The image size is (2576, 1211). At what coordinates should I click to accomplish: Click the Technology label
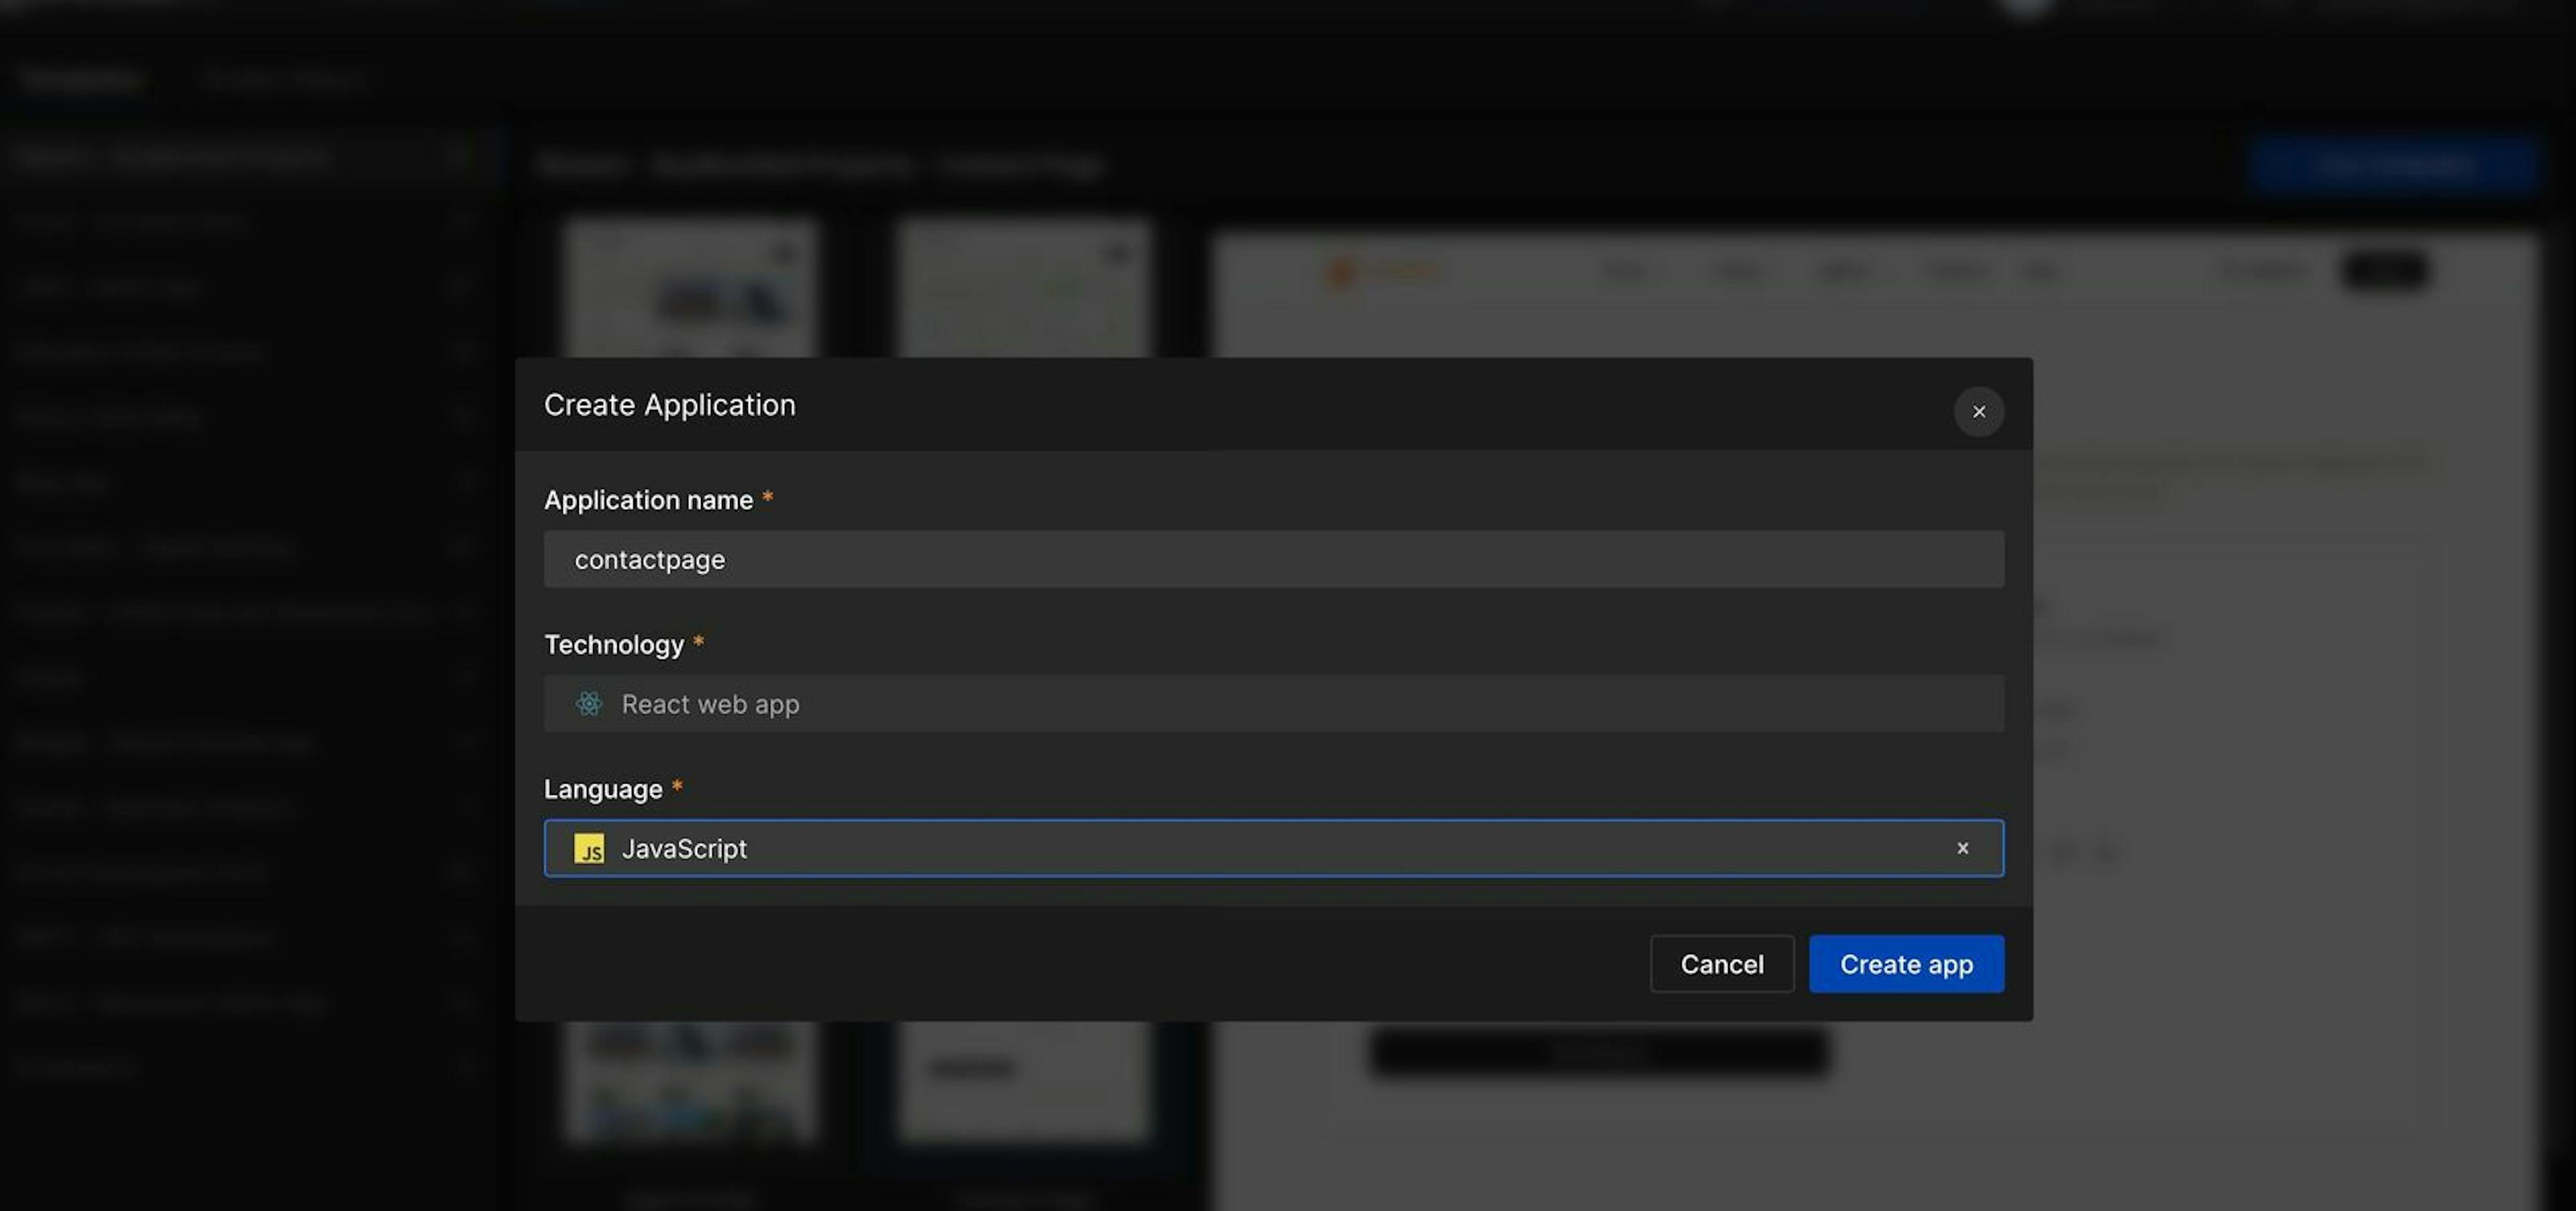coord(614,645)
